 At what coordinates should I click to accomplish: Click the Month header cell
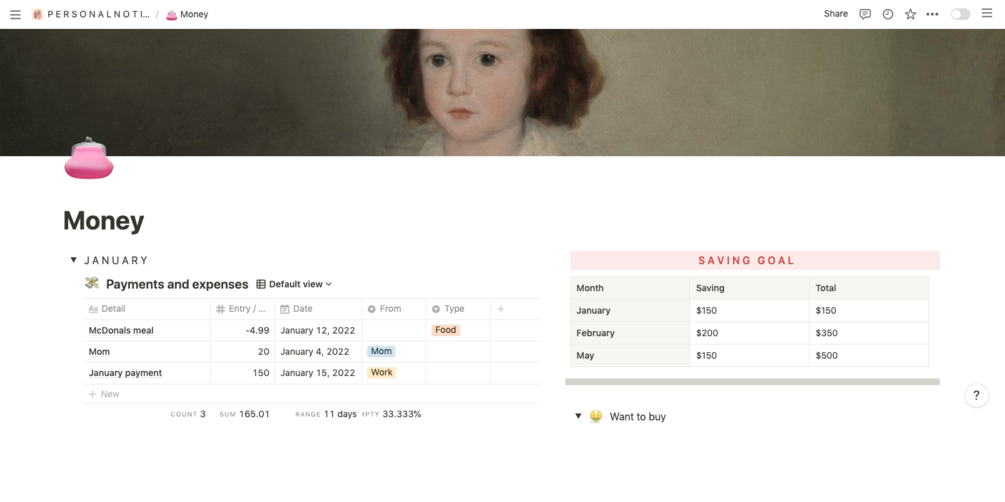pyautogui.click(x=629, y=288)
